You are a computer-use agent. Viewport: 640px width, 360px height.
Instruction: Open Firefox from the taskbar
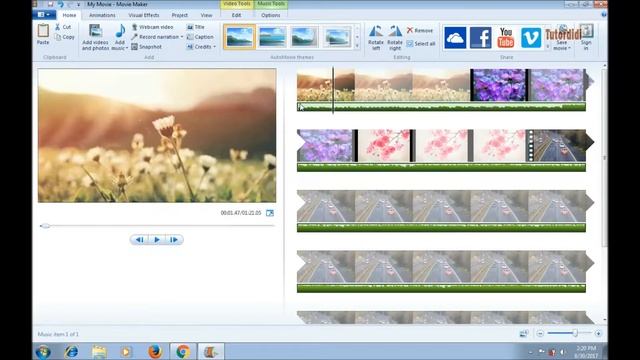155,351
